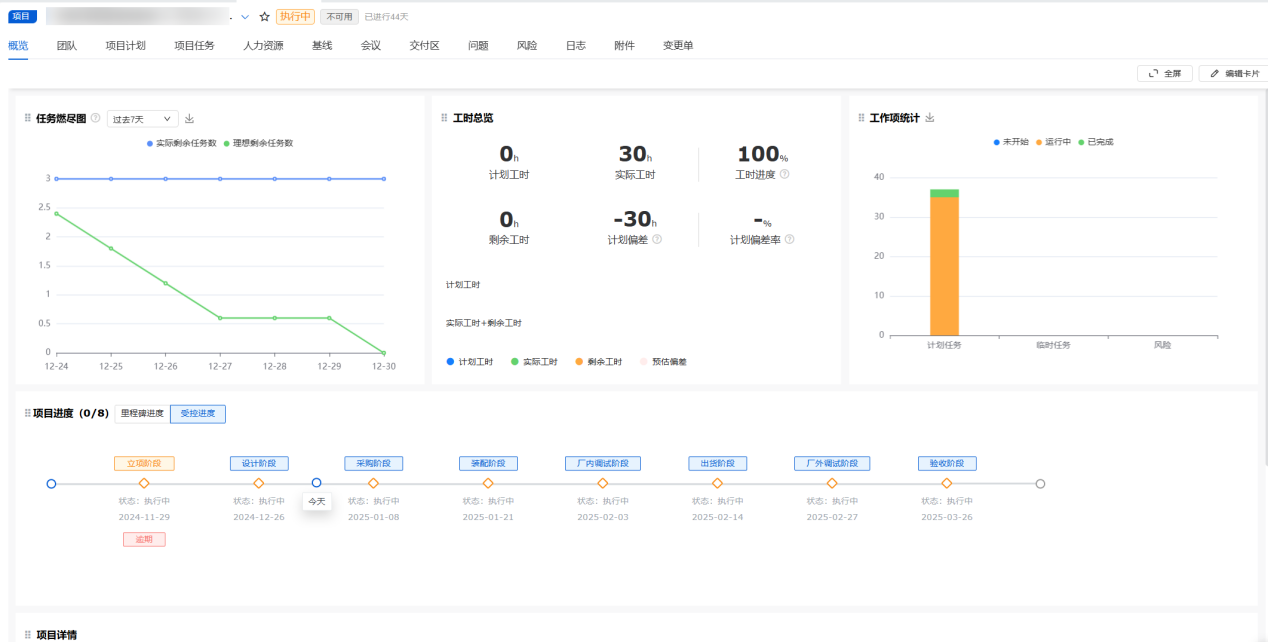Grab the 工时总览 card drag handle
1268x642 pixels.
click(444, 118)
